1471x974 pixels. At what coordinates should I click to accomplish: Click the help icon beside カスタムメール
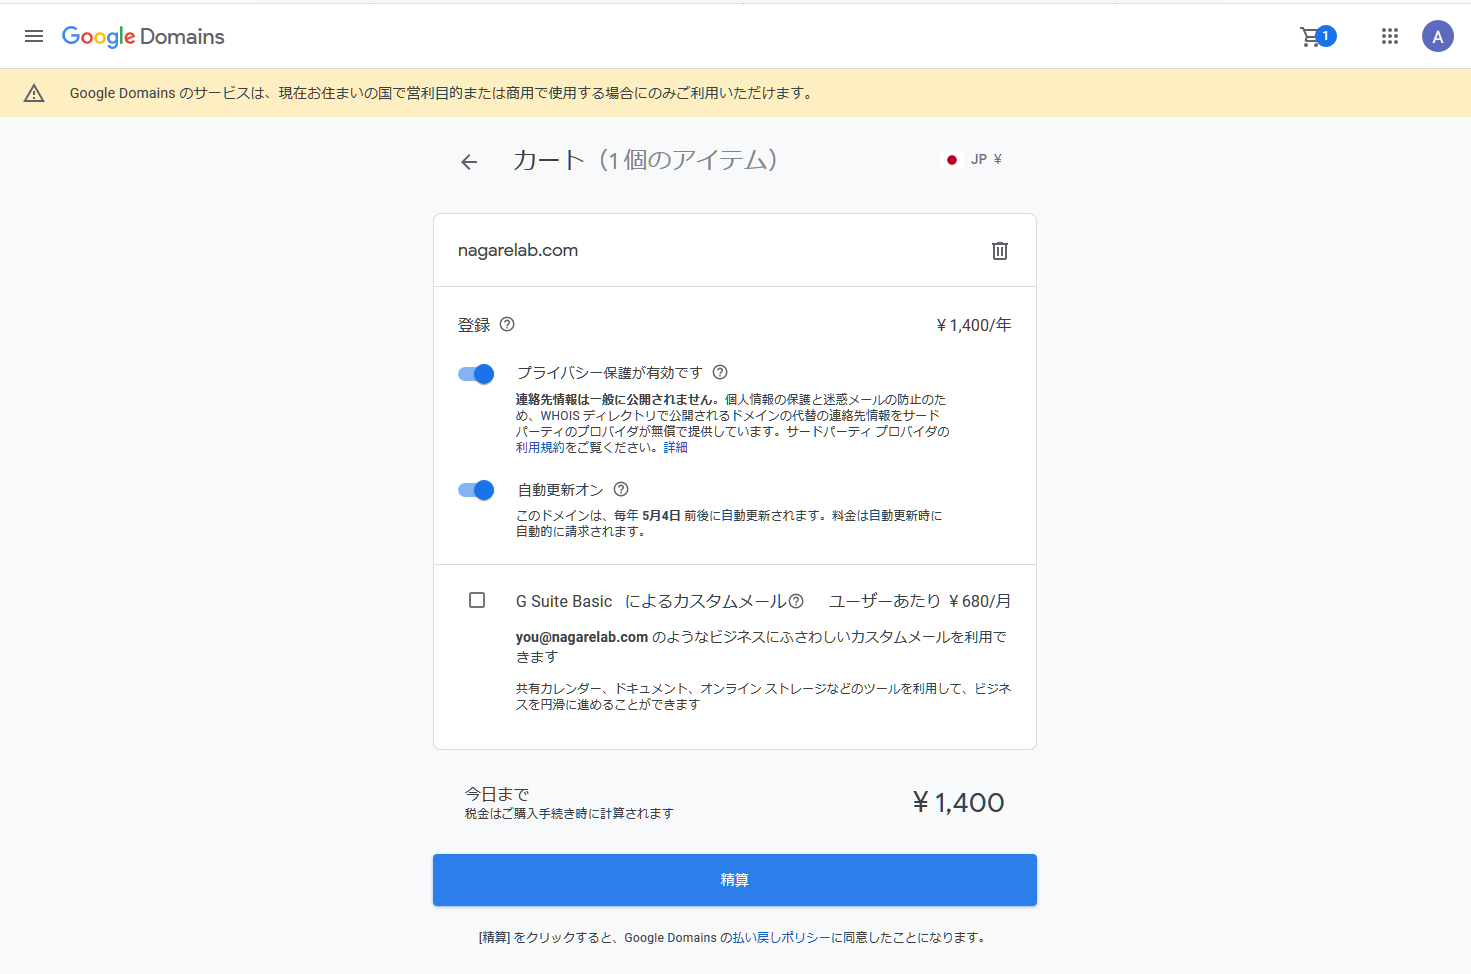[x=796, y=601]
